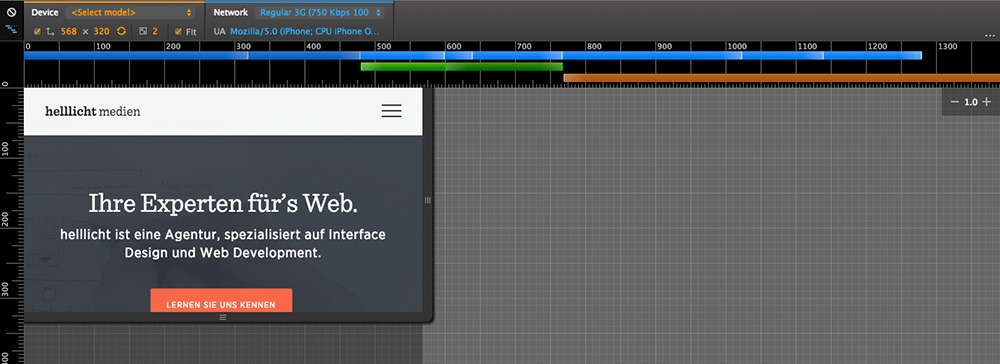Viewport: 1000px width, 364px height.
Task: Click the zoom out minus button
Action: [954, 102]
